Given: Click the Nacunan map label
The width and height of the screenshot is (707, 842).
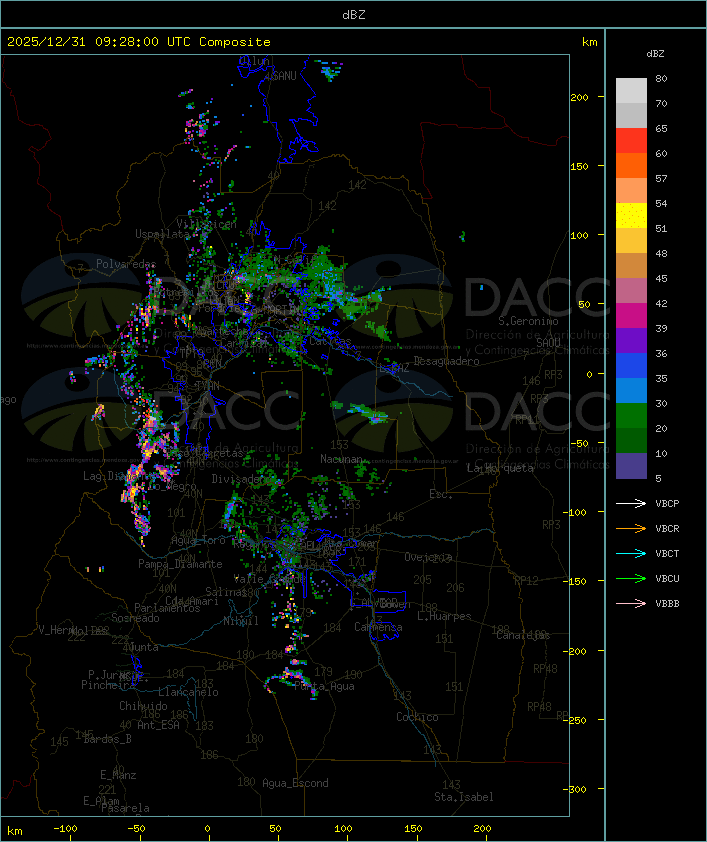Looking at the screenshot, I should pos(341,459).
